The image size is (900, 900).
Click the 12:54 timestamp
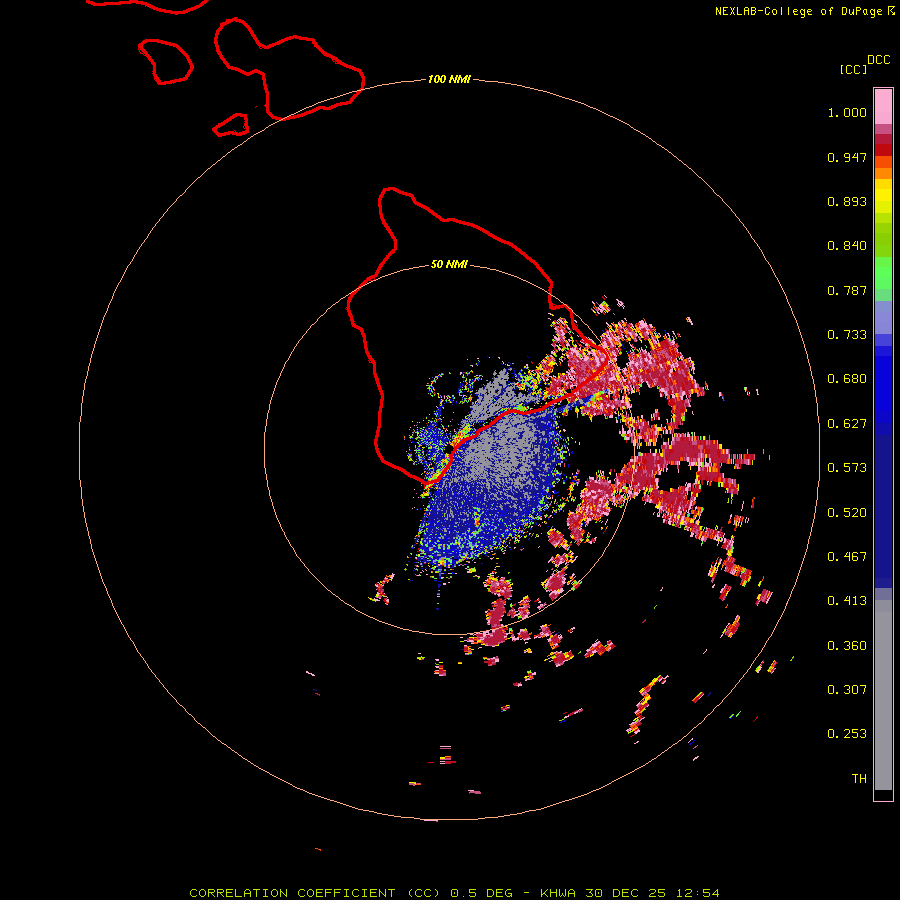[x=697, y=893]
